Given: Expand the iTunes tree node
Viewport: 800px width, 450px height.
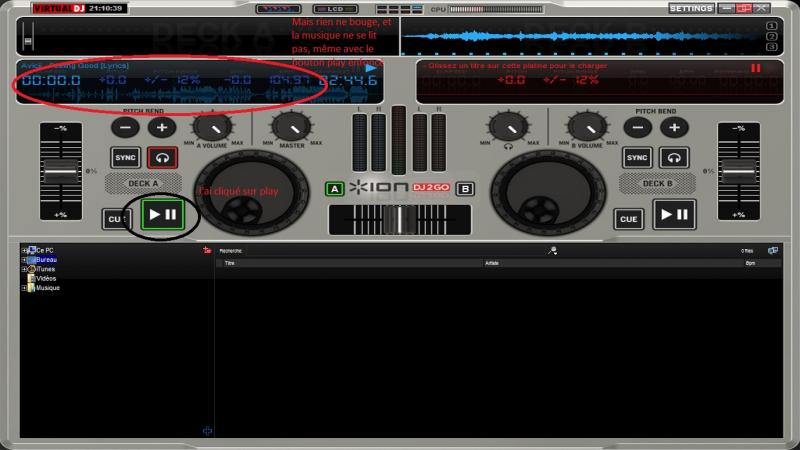Looking at the screenshot, I should click(x=23, y=269).
